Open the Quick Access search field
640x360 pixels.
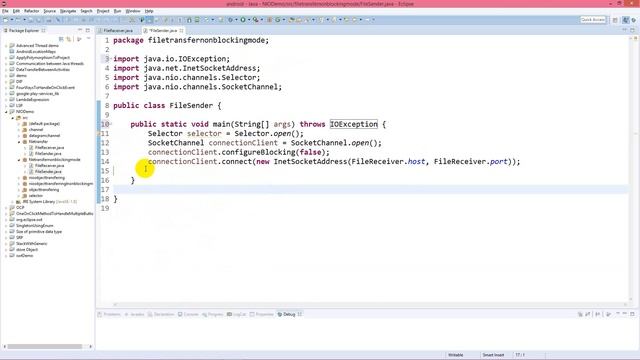[593, 20]
